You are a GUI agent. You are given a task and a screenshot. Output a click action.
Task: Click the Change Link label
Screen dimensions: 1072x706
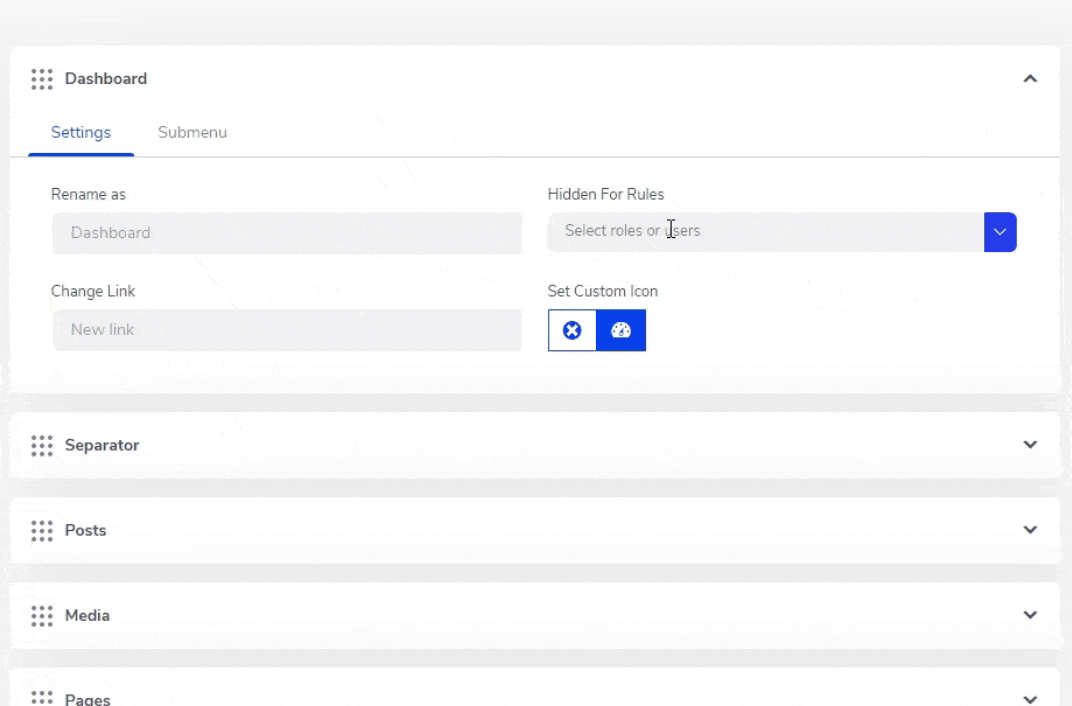tap(93, 291)
